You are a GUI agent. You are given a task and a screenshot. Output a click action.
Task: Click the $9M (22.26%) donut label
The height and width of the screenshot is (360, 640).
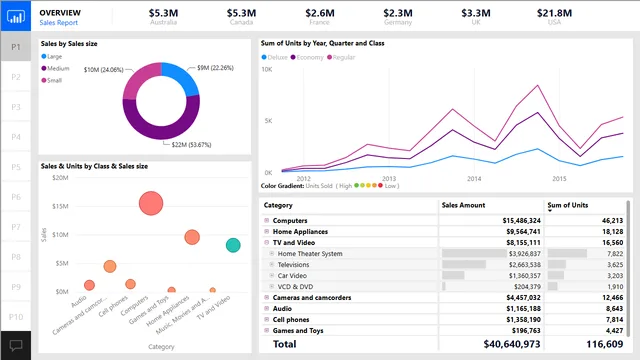(215, 68)
